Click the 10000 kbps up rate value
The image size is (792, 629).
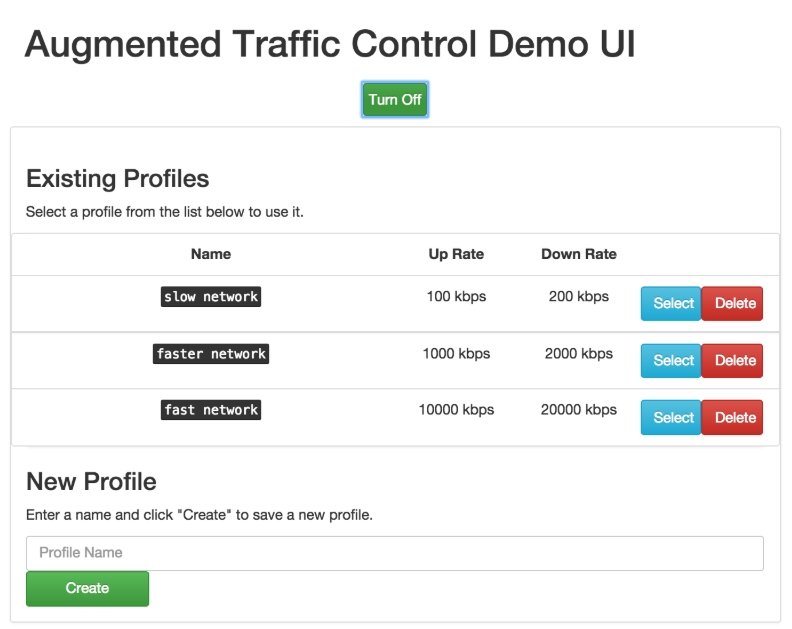456,410
